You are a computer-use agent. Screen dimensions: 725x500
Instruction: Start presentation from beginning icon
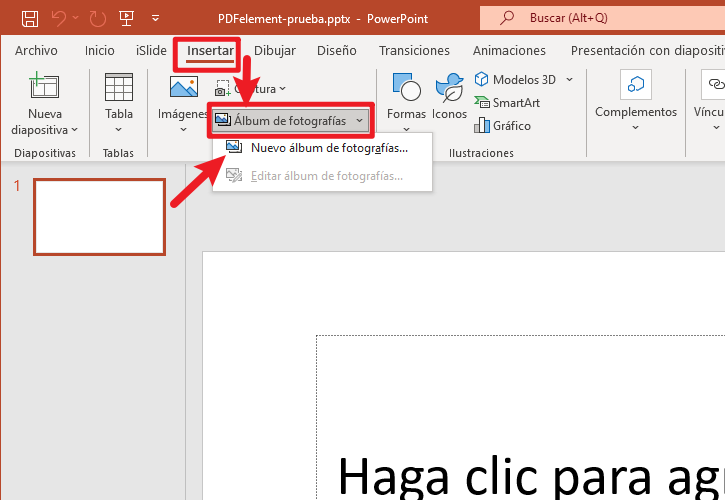click(126, 19)
